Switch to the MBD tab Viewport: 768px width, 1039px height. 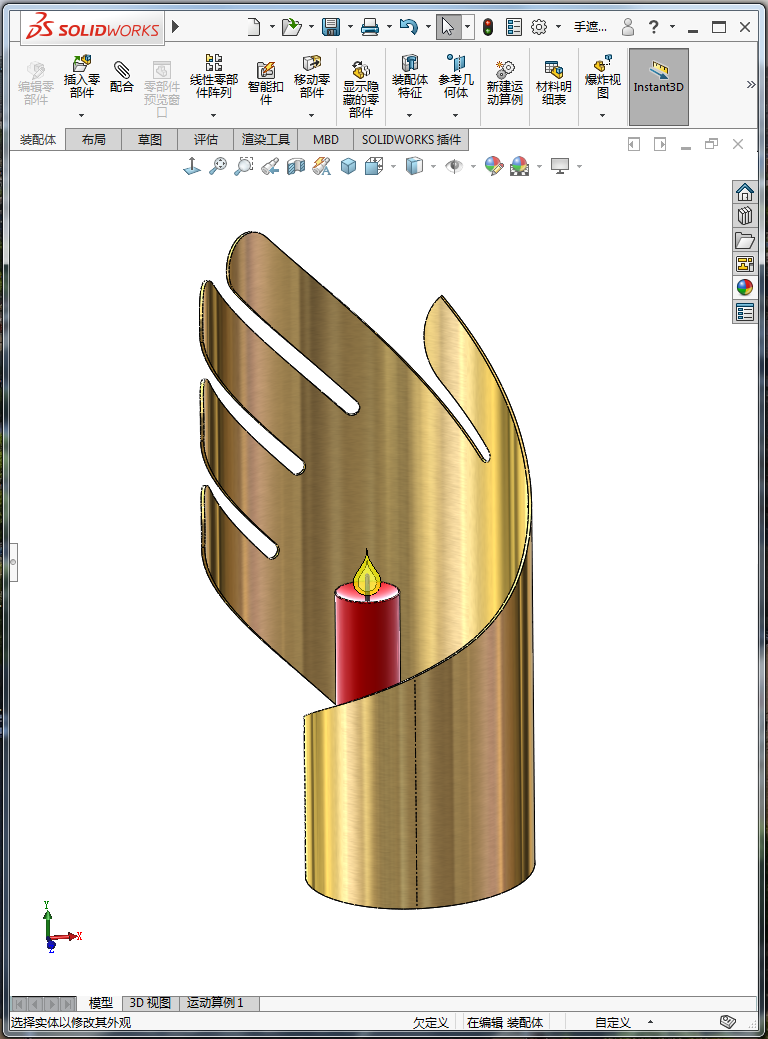(325, 140)
